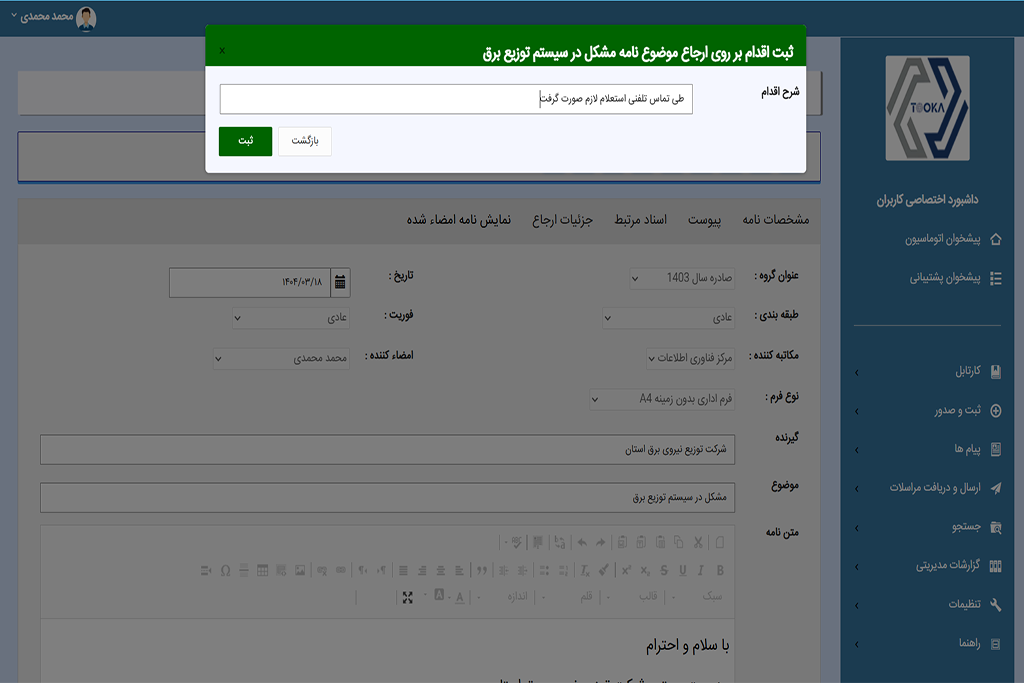1024x683 pixels.
Task: Click the Omega special character icon
Action: tap(225, 570)
